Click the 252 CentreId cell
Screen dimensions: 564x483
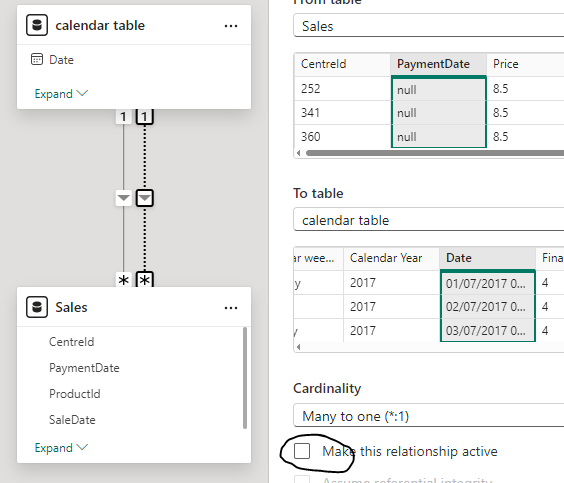(342, 88)
